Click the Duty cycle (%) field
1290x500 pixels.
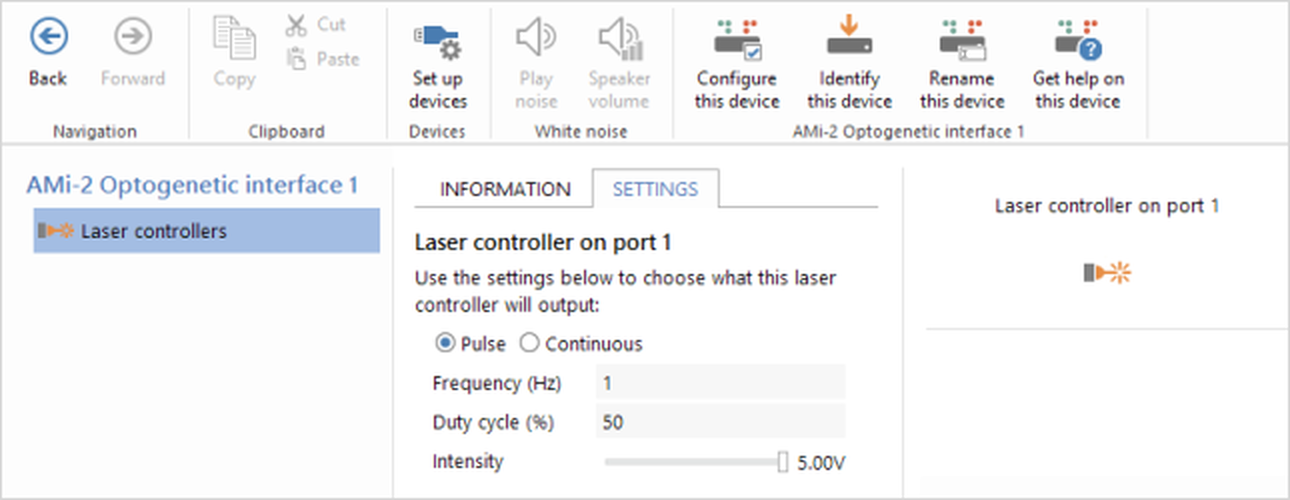[720, 422]
